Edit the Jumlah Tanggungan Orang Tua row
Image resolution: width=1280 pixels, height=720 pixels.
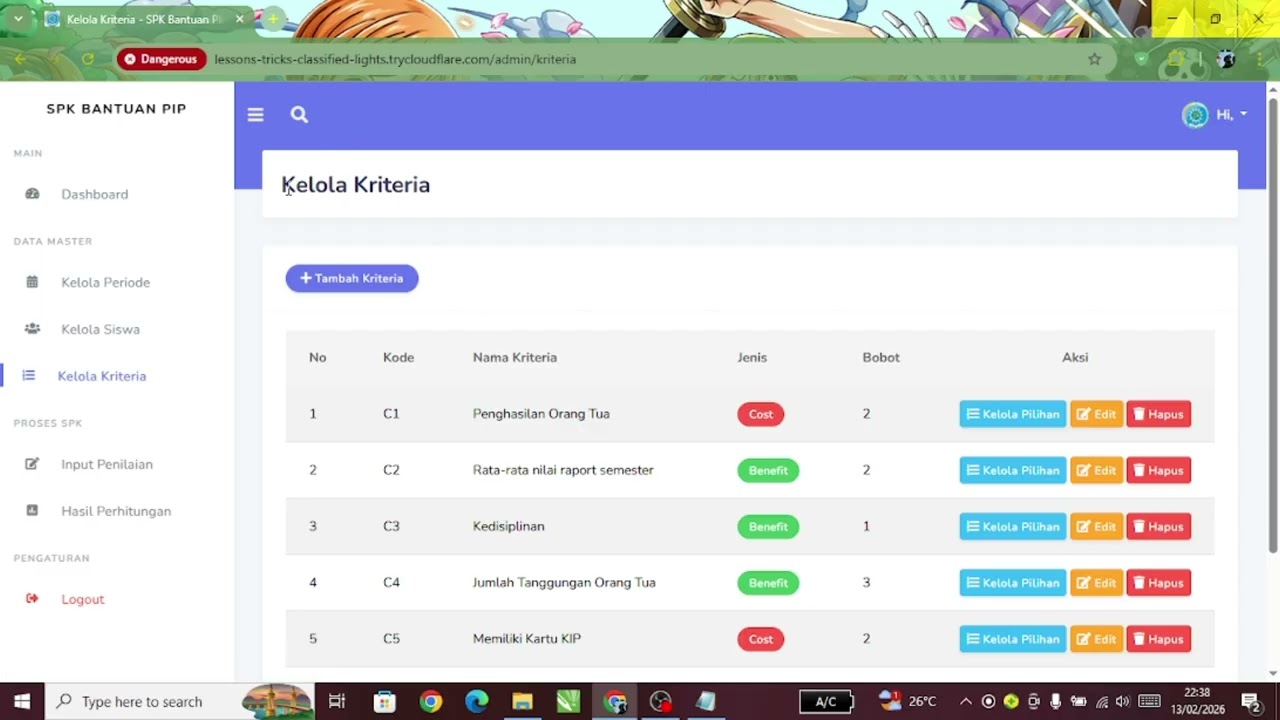[x=1097, y=583]
